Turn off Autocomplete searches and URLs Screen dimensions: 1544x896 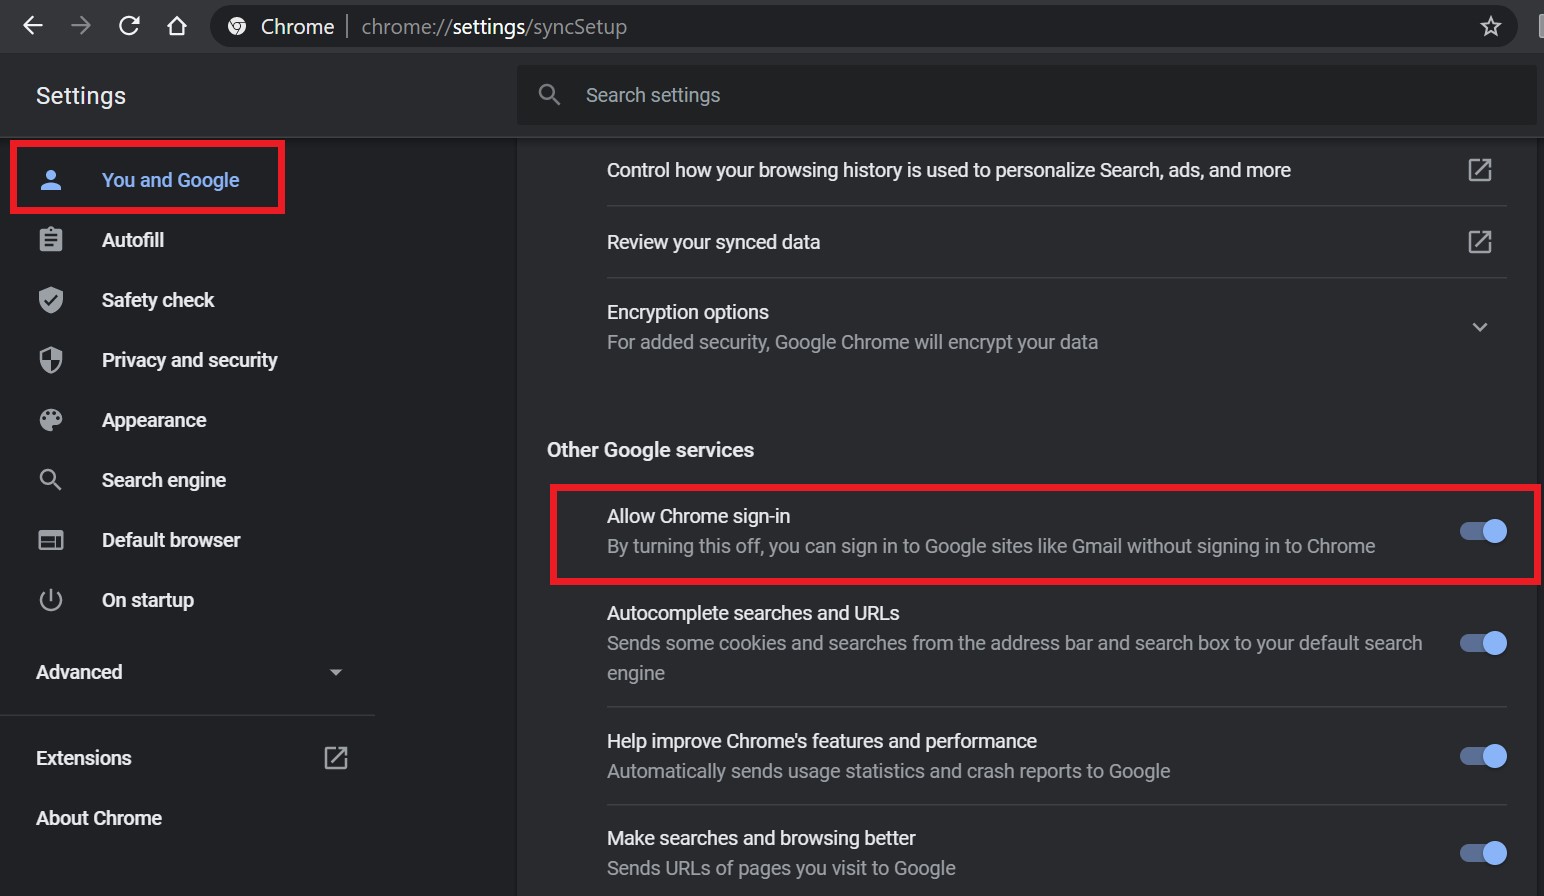click(1482, 643)
